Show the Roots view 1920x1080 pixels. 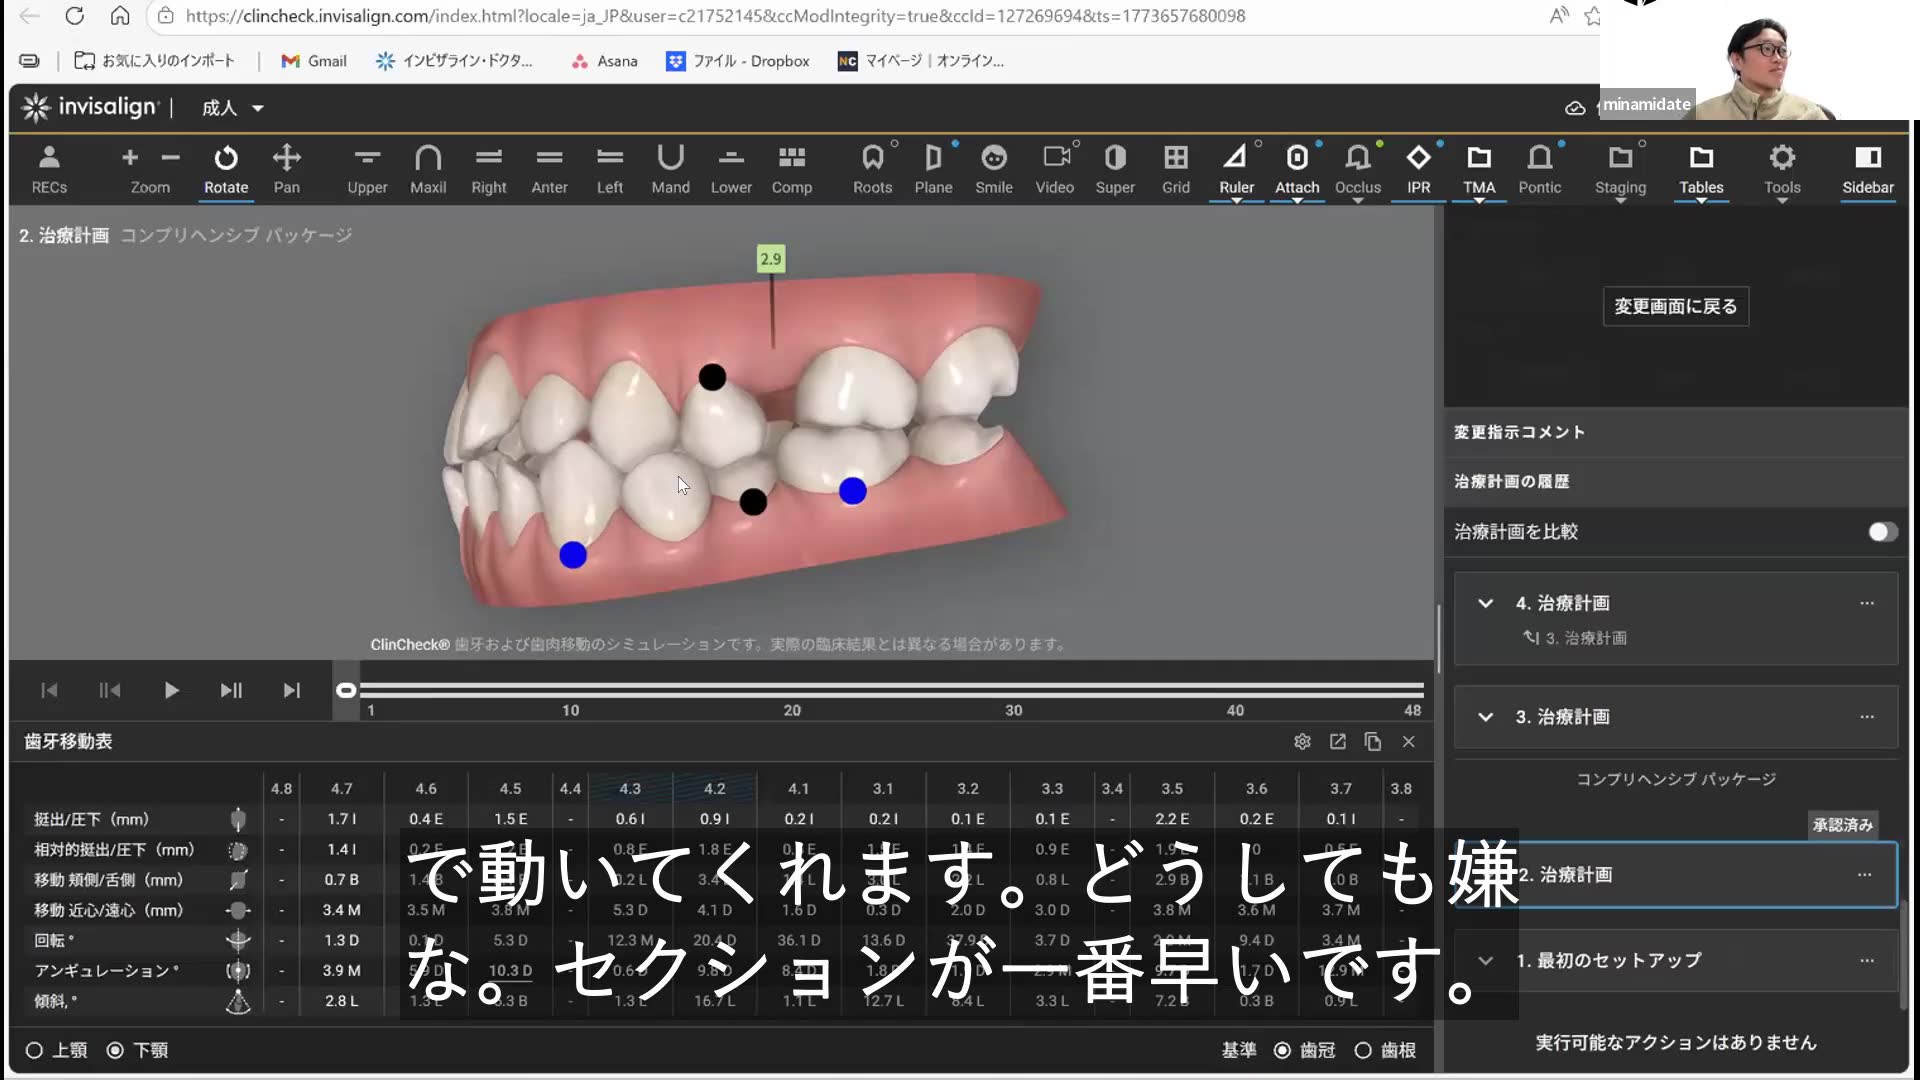point(872,168)
